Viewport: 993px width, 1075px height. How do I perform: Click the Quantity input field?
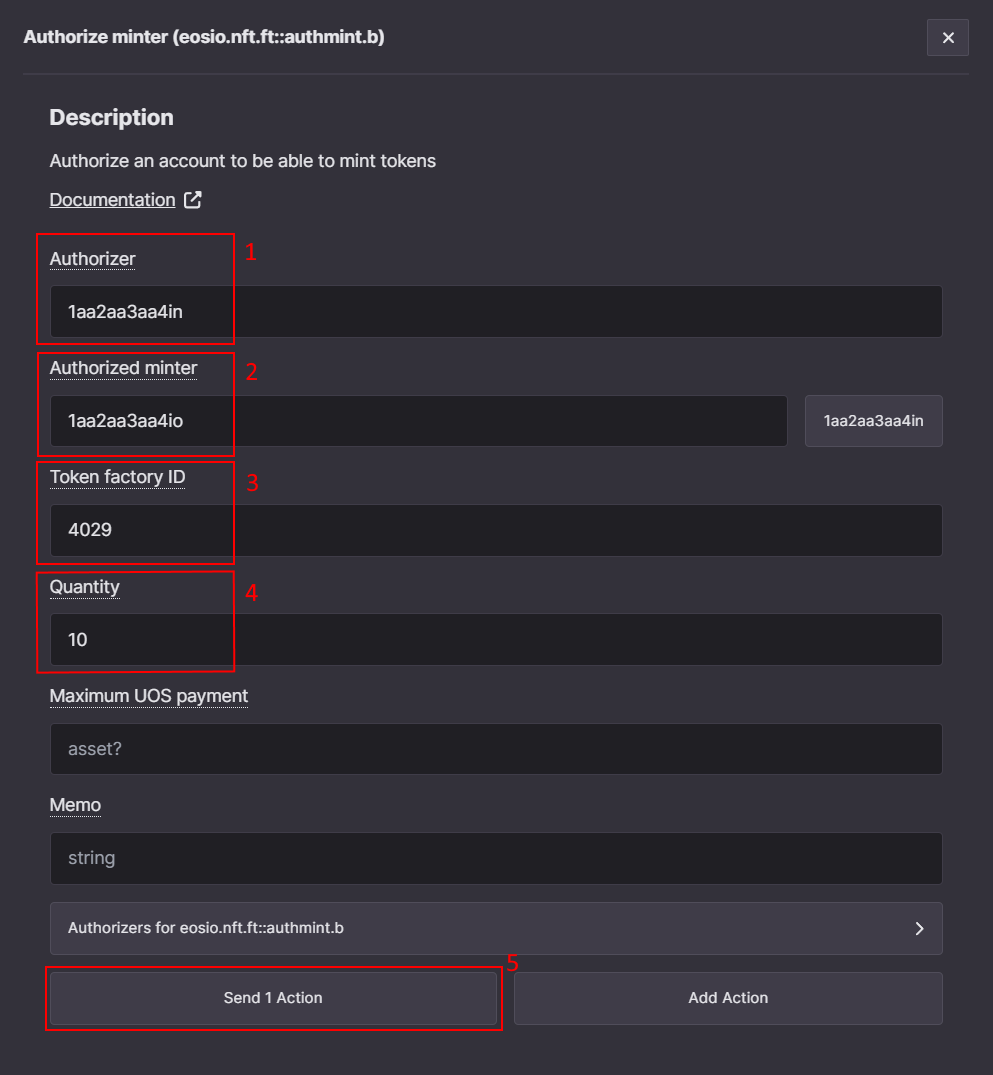(x=496, y=639)
